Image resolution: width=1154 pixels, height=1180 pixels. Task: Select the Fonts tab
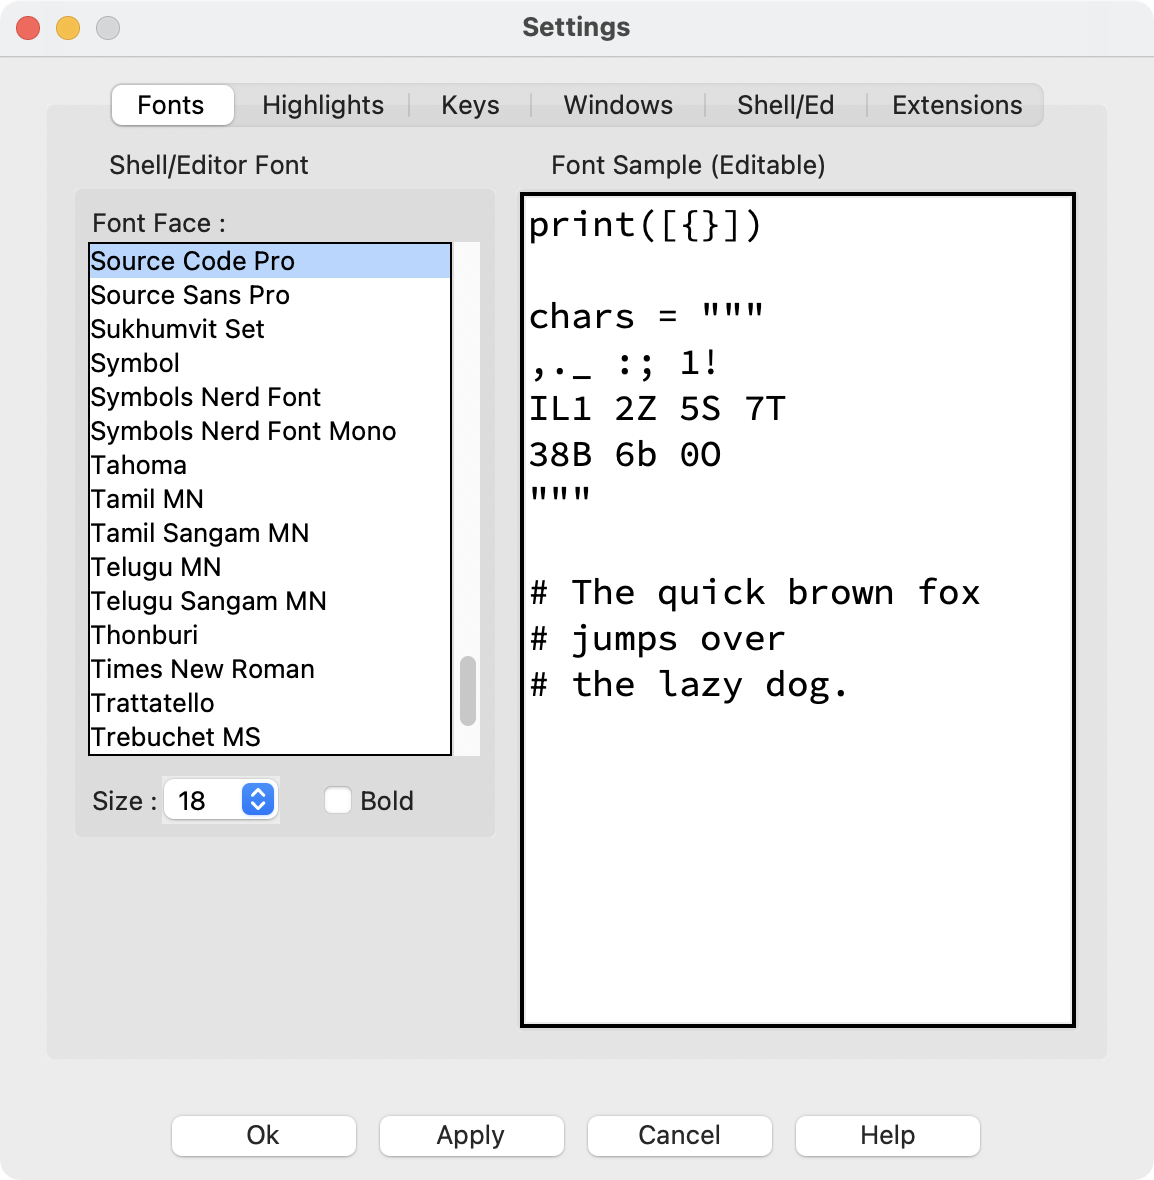pos(171,104)
